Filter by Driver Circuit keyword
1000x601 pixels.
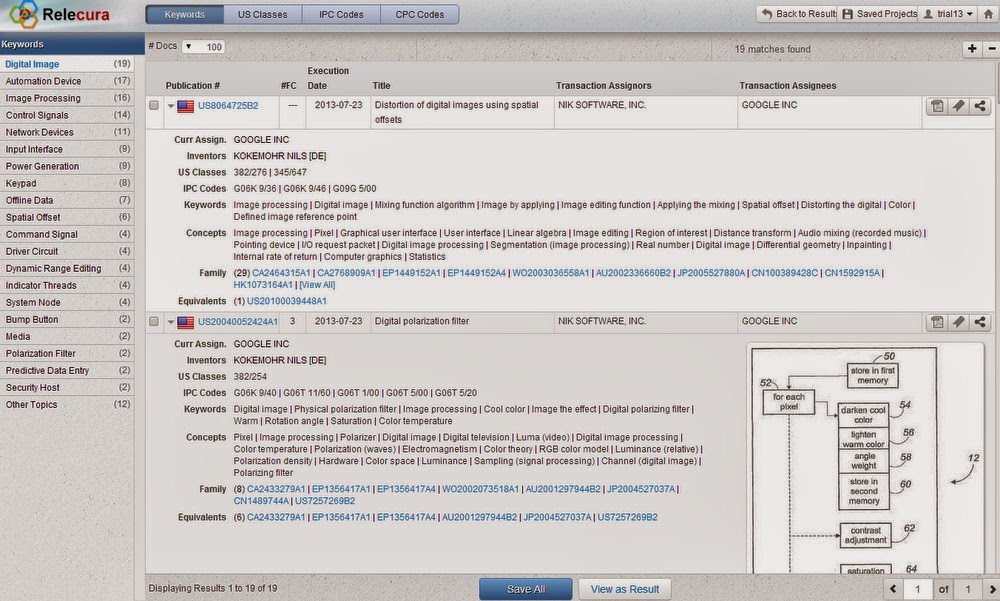(67, 251)
